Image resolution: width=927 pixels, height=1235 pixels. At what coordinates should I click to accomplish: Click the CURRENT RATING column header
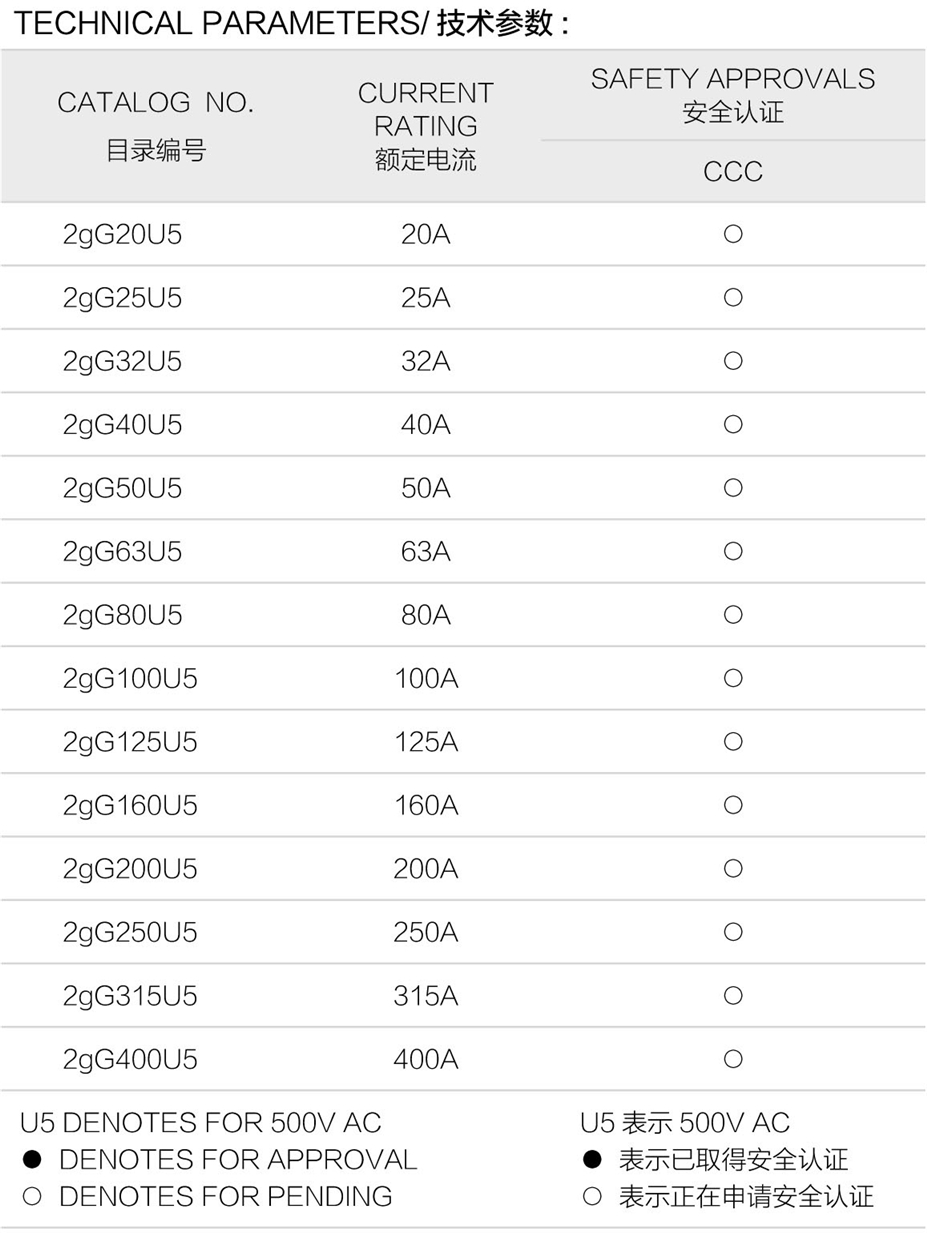[x=426, y=126]
